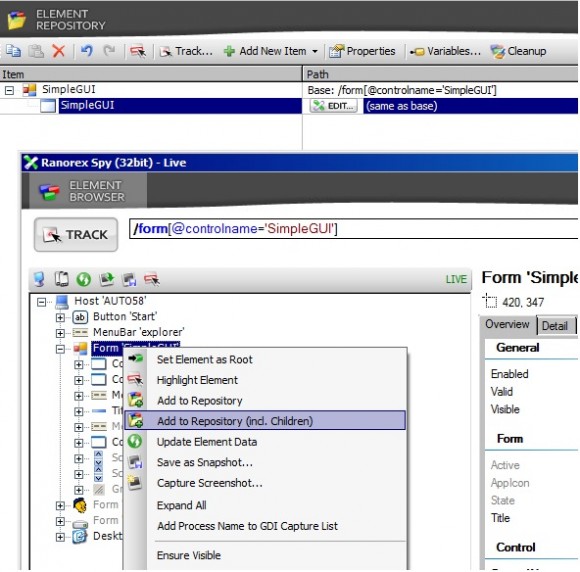Viewport: 580px width, 572px height.
Task: Click the mobile device icon in Spy toolbar
Action: click(x=61, y=279)
